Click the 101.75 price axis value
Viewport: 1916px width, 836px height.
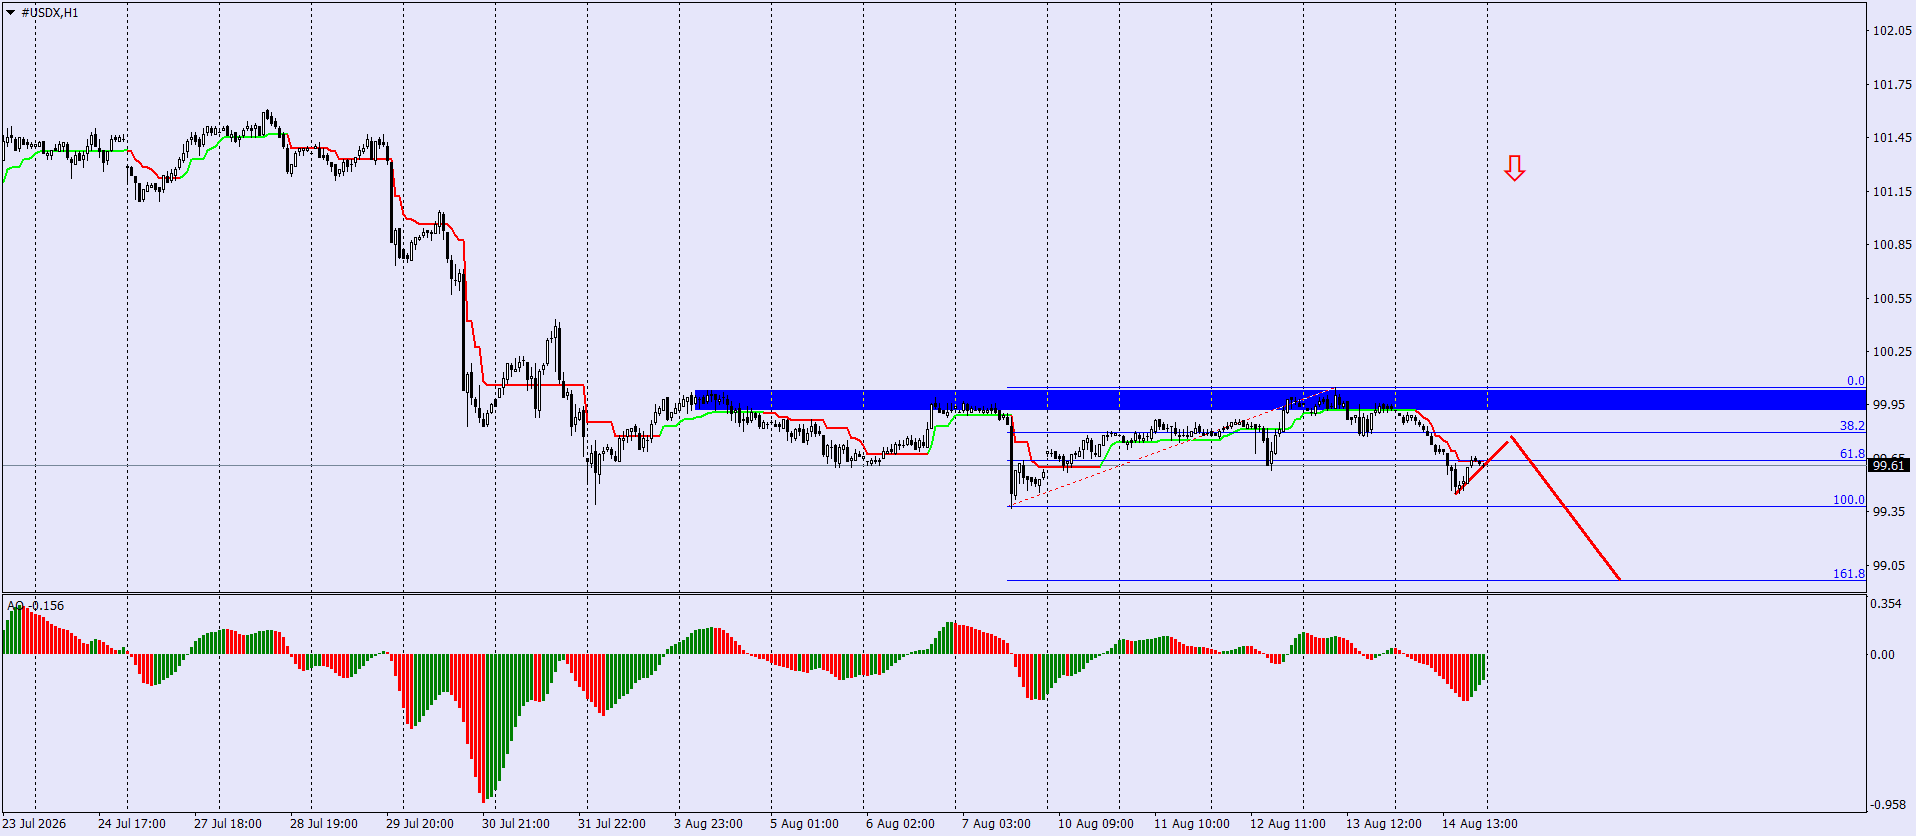point(1891,85)
